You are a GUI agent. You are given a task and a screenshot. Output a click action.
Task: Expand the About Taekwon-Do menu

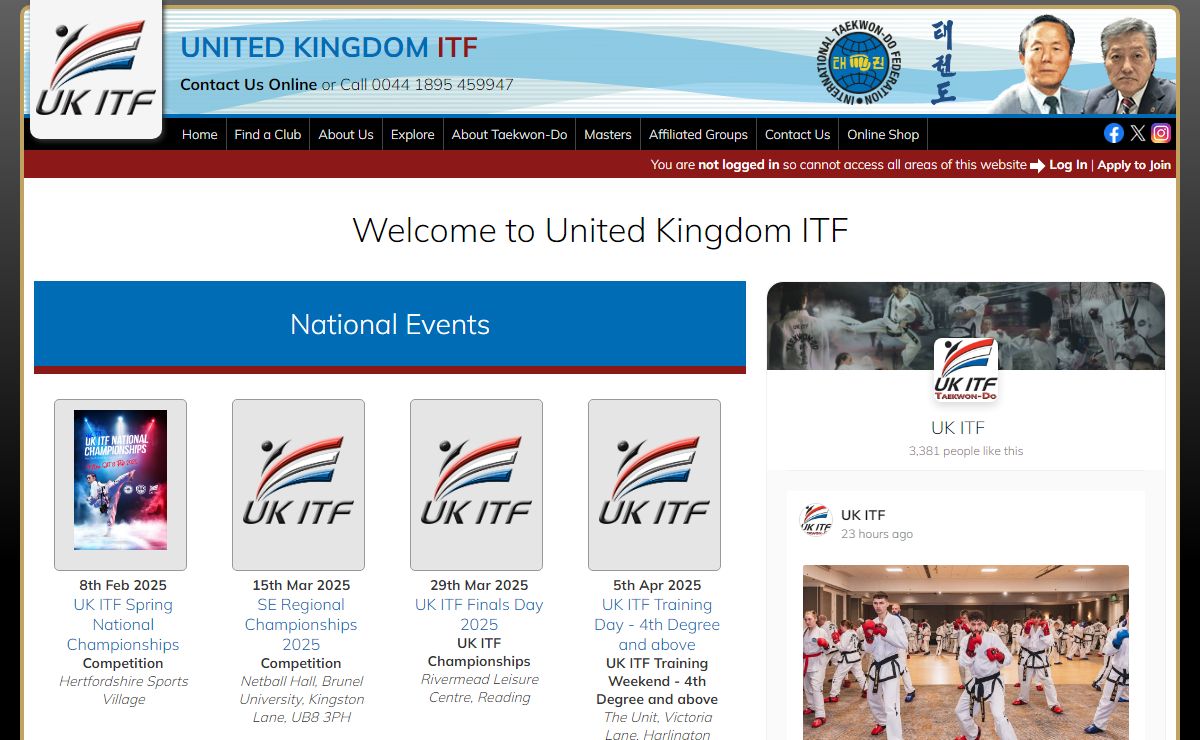(509, 134)
